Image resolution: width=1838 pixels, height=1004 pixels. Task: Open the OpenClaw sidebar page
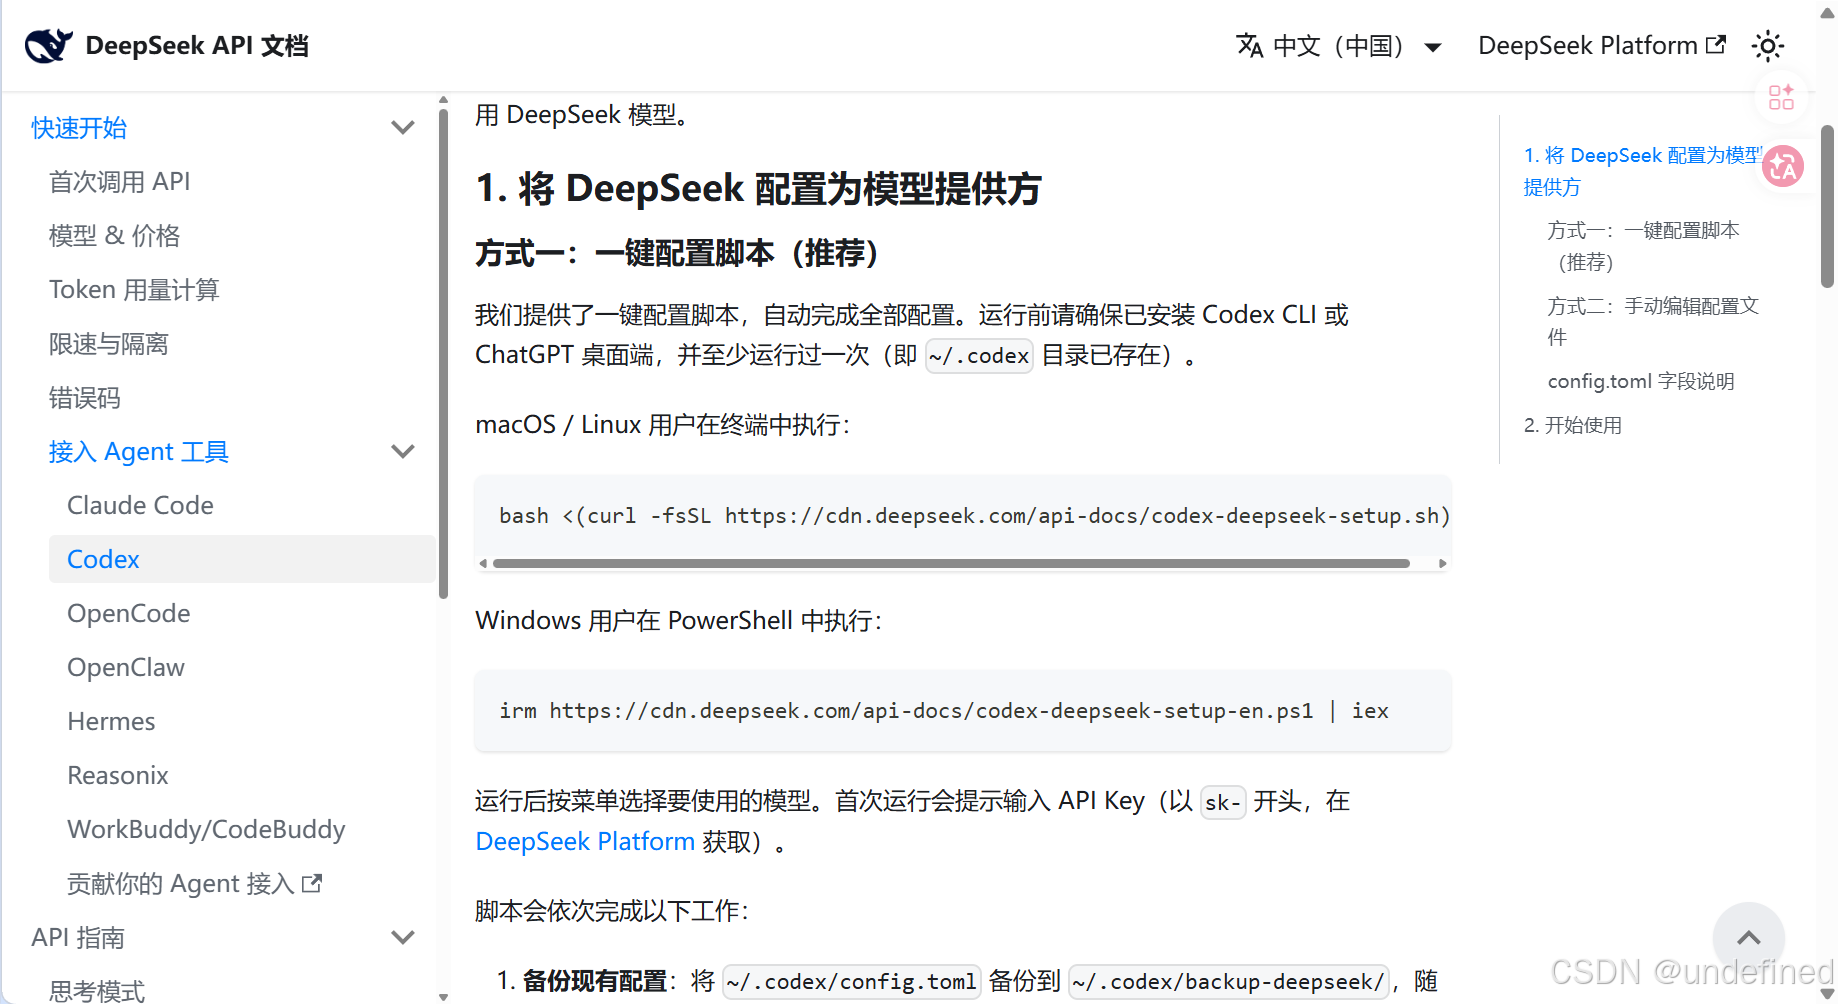126,668
